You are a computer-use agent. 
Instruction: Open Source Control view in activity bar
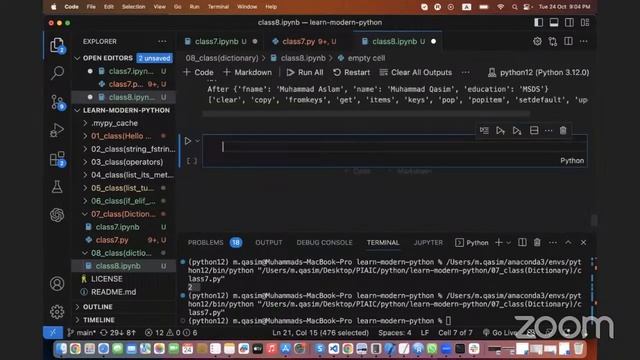[x=57, y=102]
